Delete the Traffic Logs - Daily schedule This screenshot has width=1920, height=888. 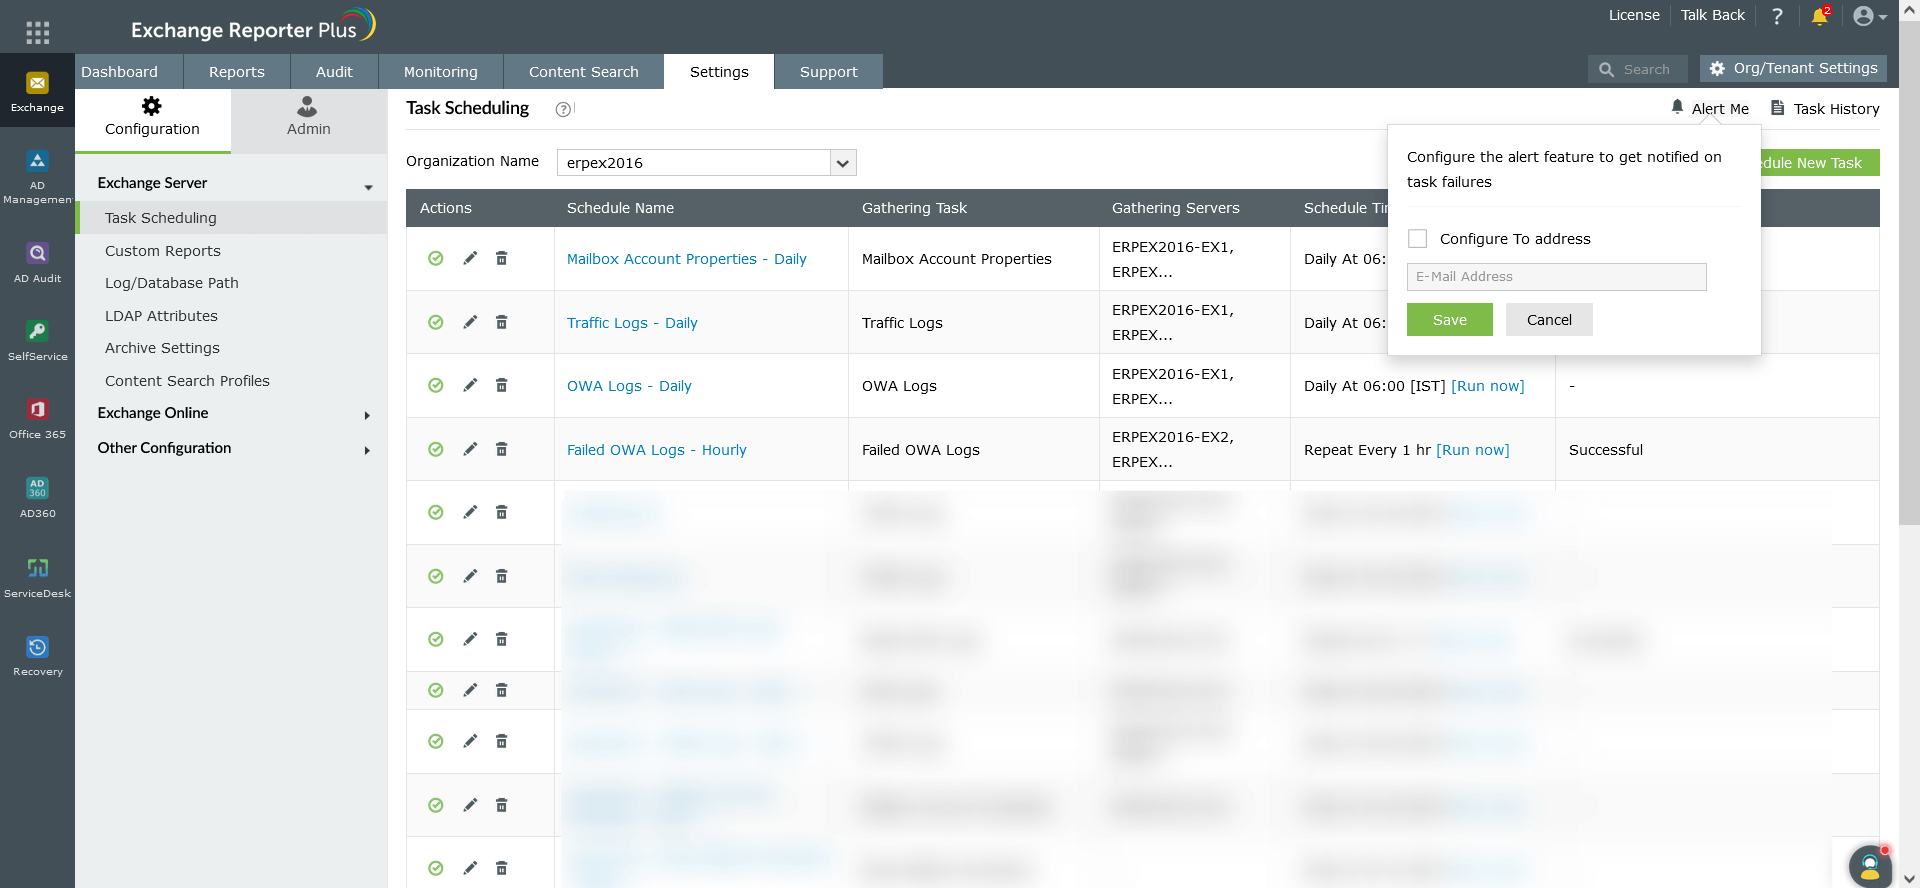click(x=502, y=322)
